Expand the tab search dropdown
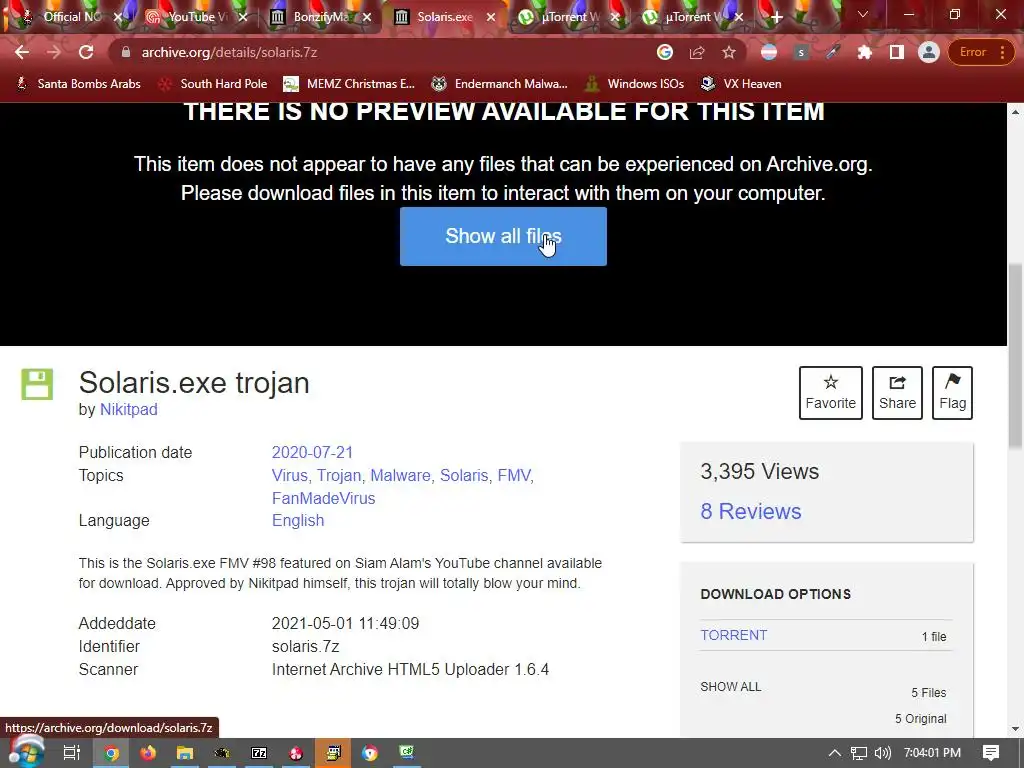 (x=863, y=14)
